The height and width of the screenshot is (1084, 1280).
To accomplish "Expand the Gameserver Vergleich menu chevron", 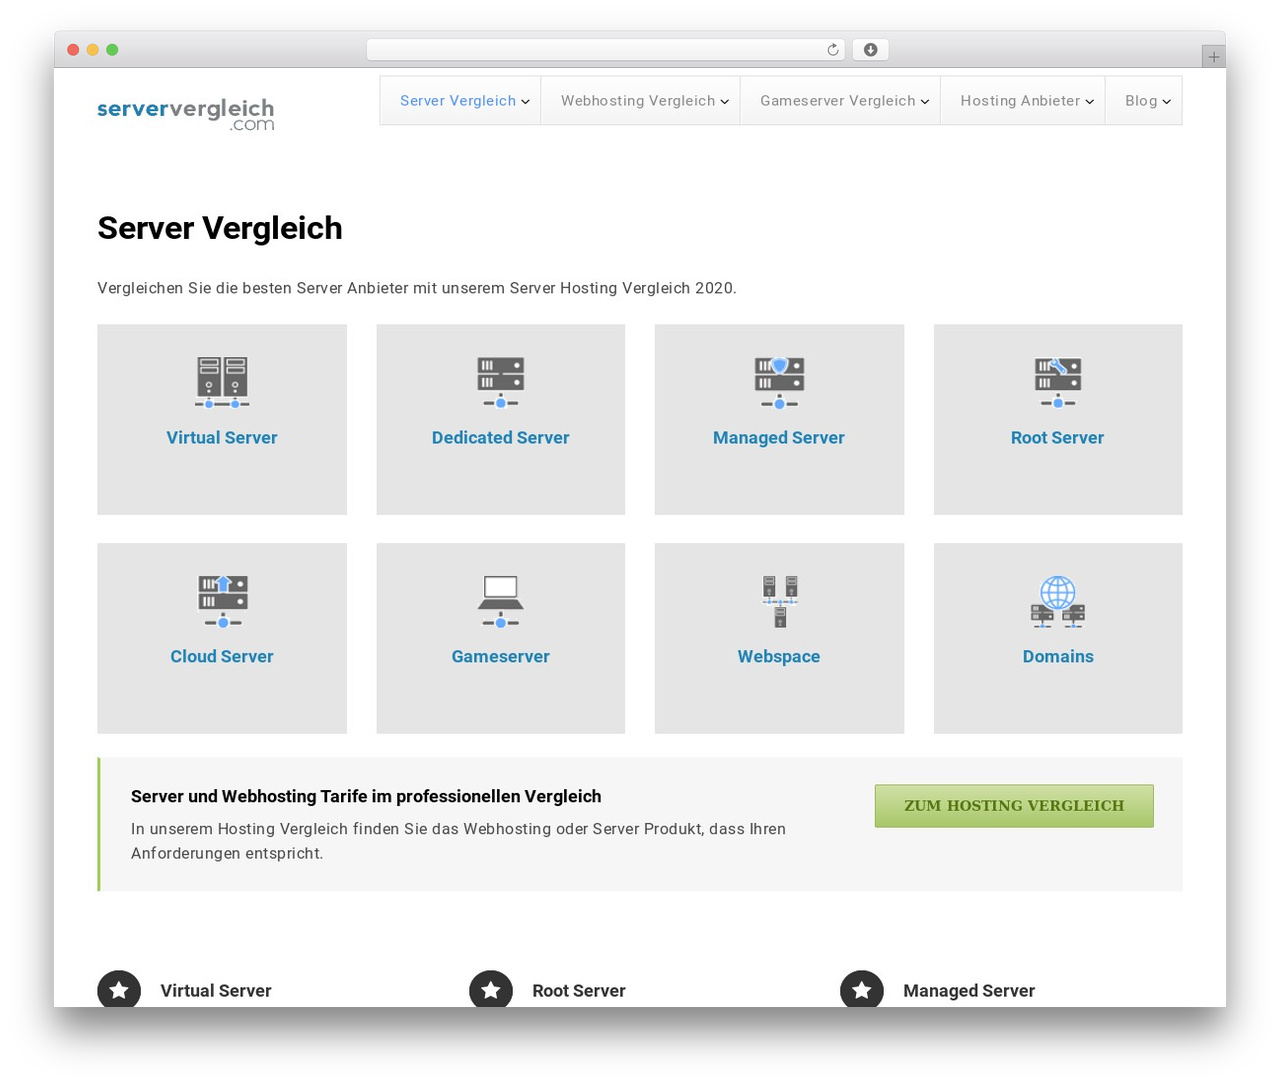I will point(924,102).
